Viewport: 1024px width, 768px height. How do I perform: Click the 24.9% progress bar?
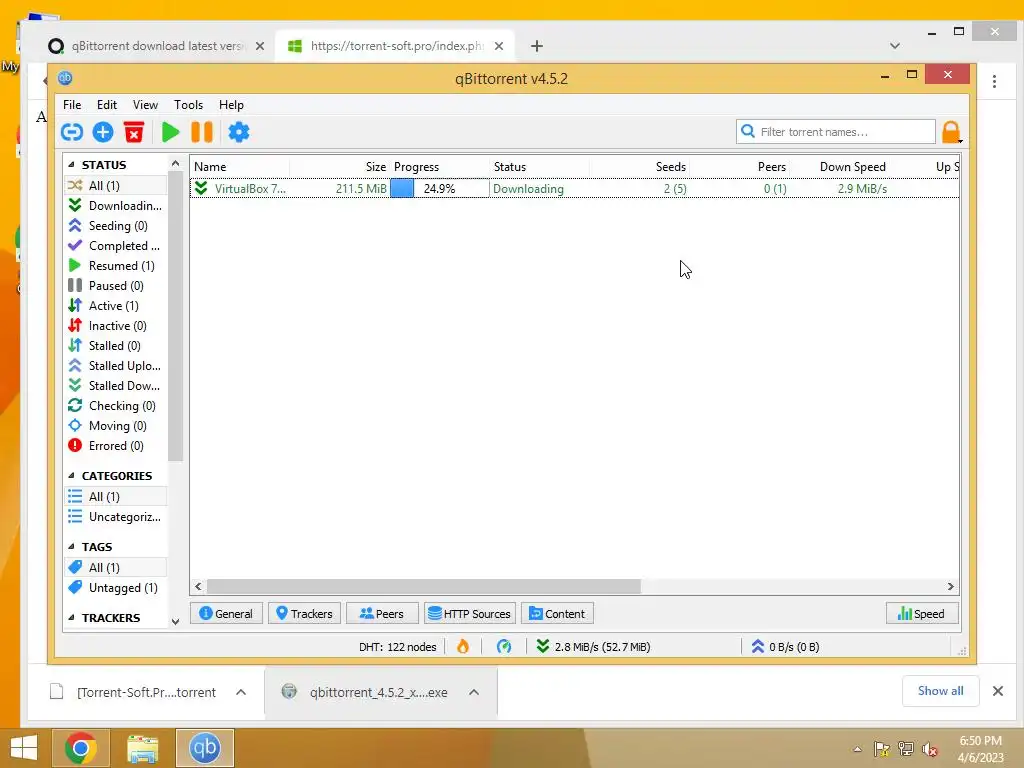(439, 189)
